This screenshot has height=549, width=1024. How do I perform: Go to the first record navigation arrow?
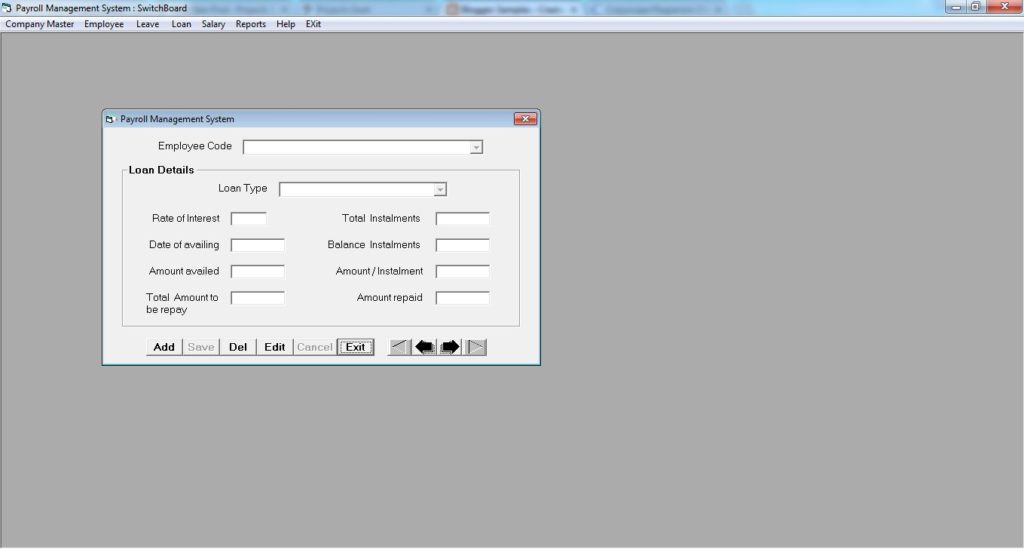(x=400, y=347)
